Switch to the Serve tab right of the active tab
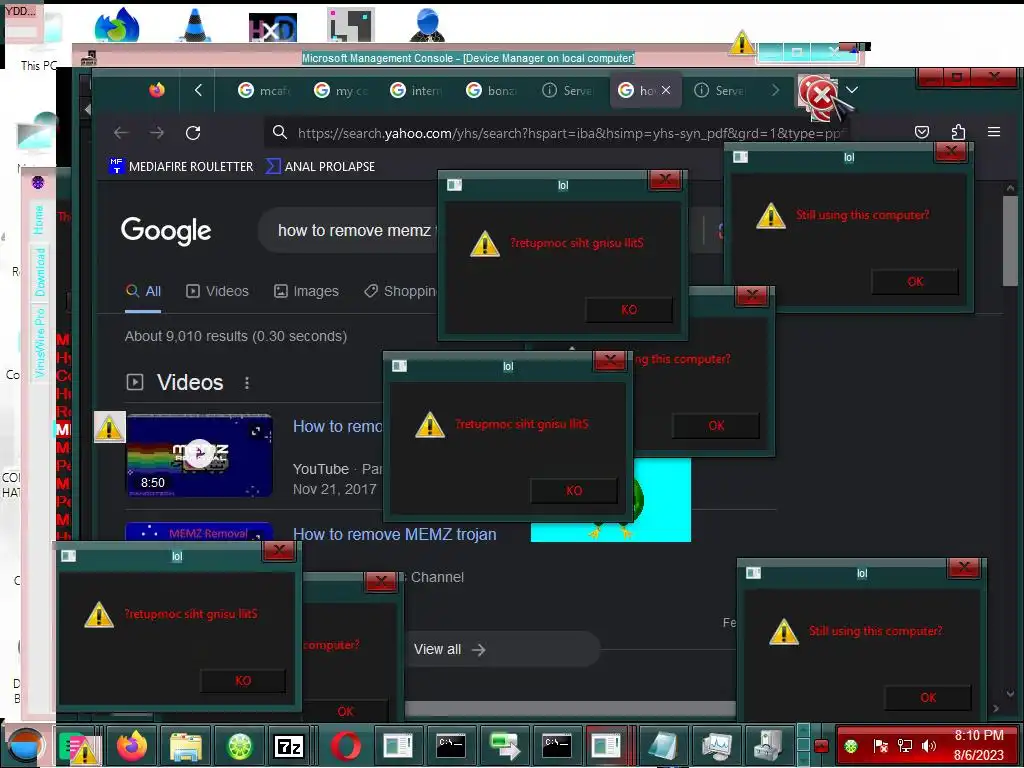The width and height of the screenshot is (1024, 768). coord(721,90)
